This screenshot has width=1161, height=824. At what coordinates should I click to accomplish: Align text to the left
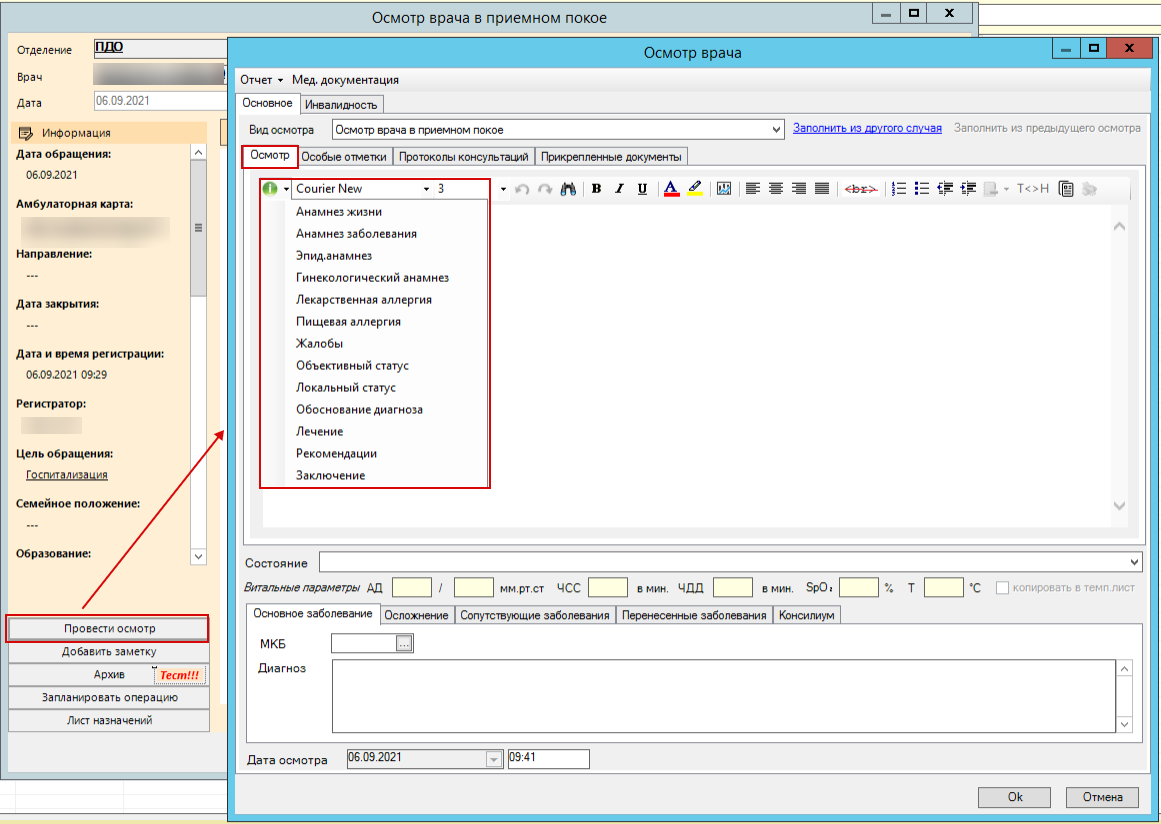tap(752, 190)
